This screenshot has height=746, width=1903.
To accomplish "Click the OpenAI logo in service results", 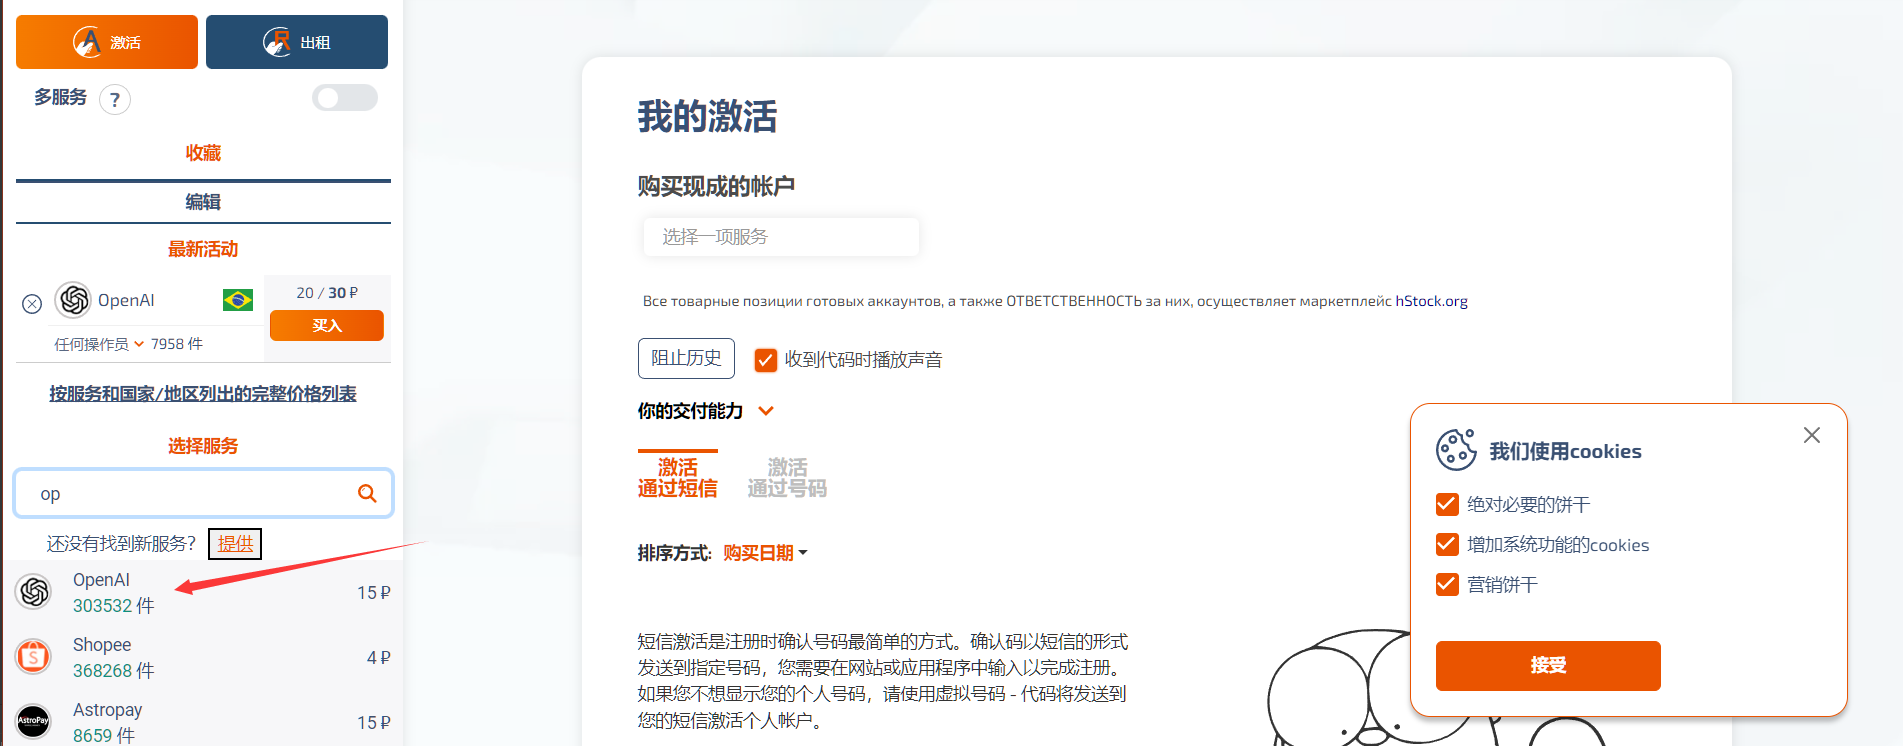I will coord(34,592).
